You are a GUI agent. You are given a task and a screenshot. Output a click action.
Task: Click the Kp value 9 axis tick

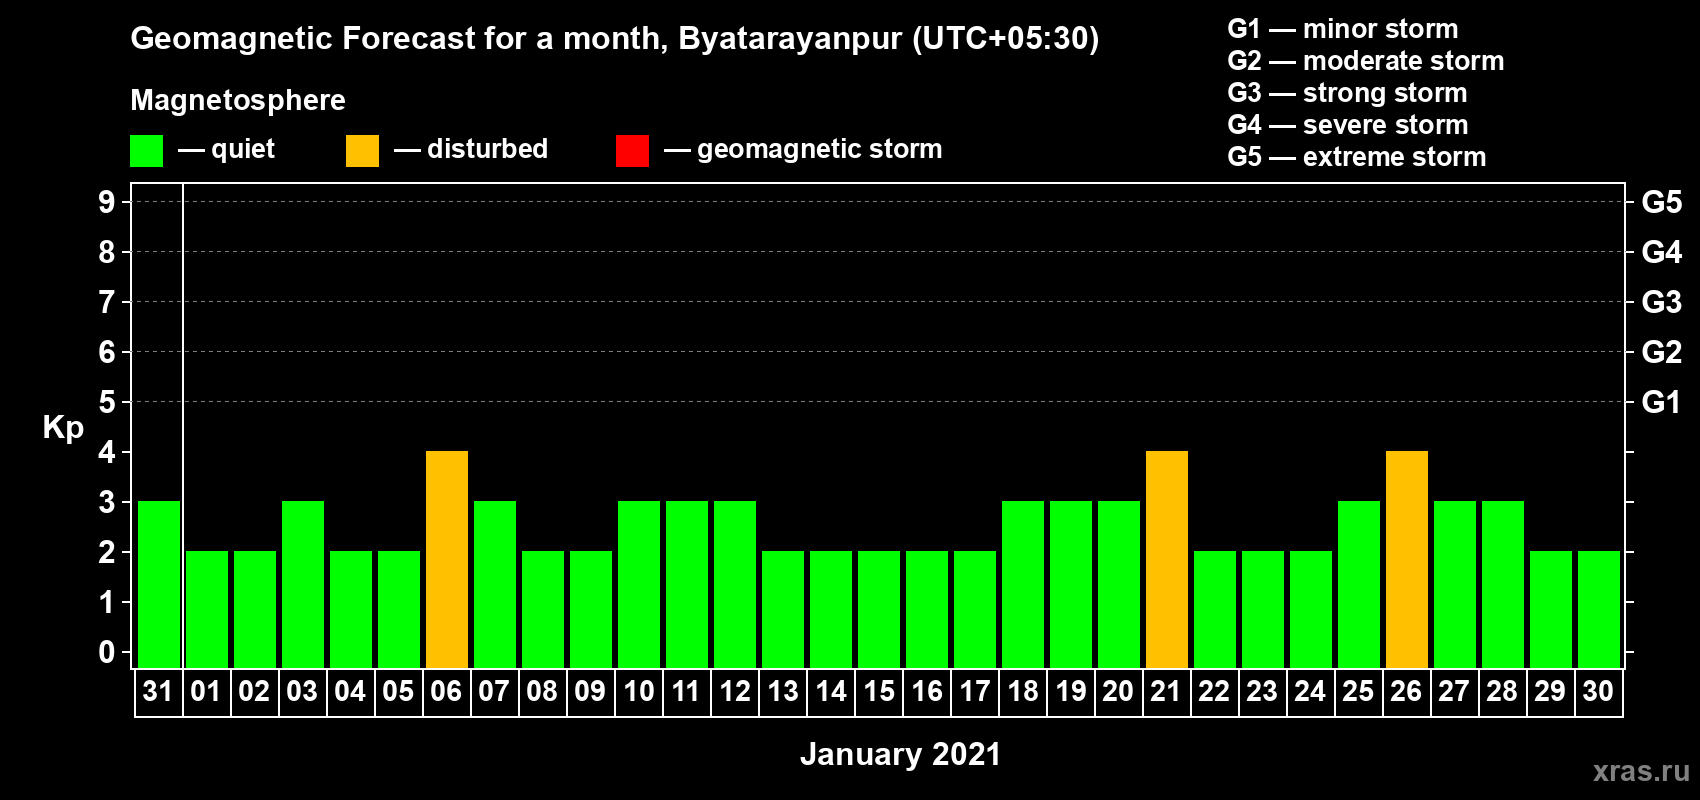107,202
